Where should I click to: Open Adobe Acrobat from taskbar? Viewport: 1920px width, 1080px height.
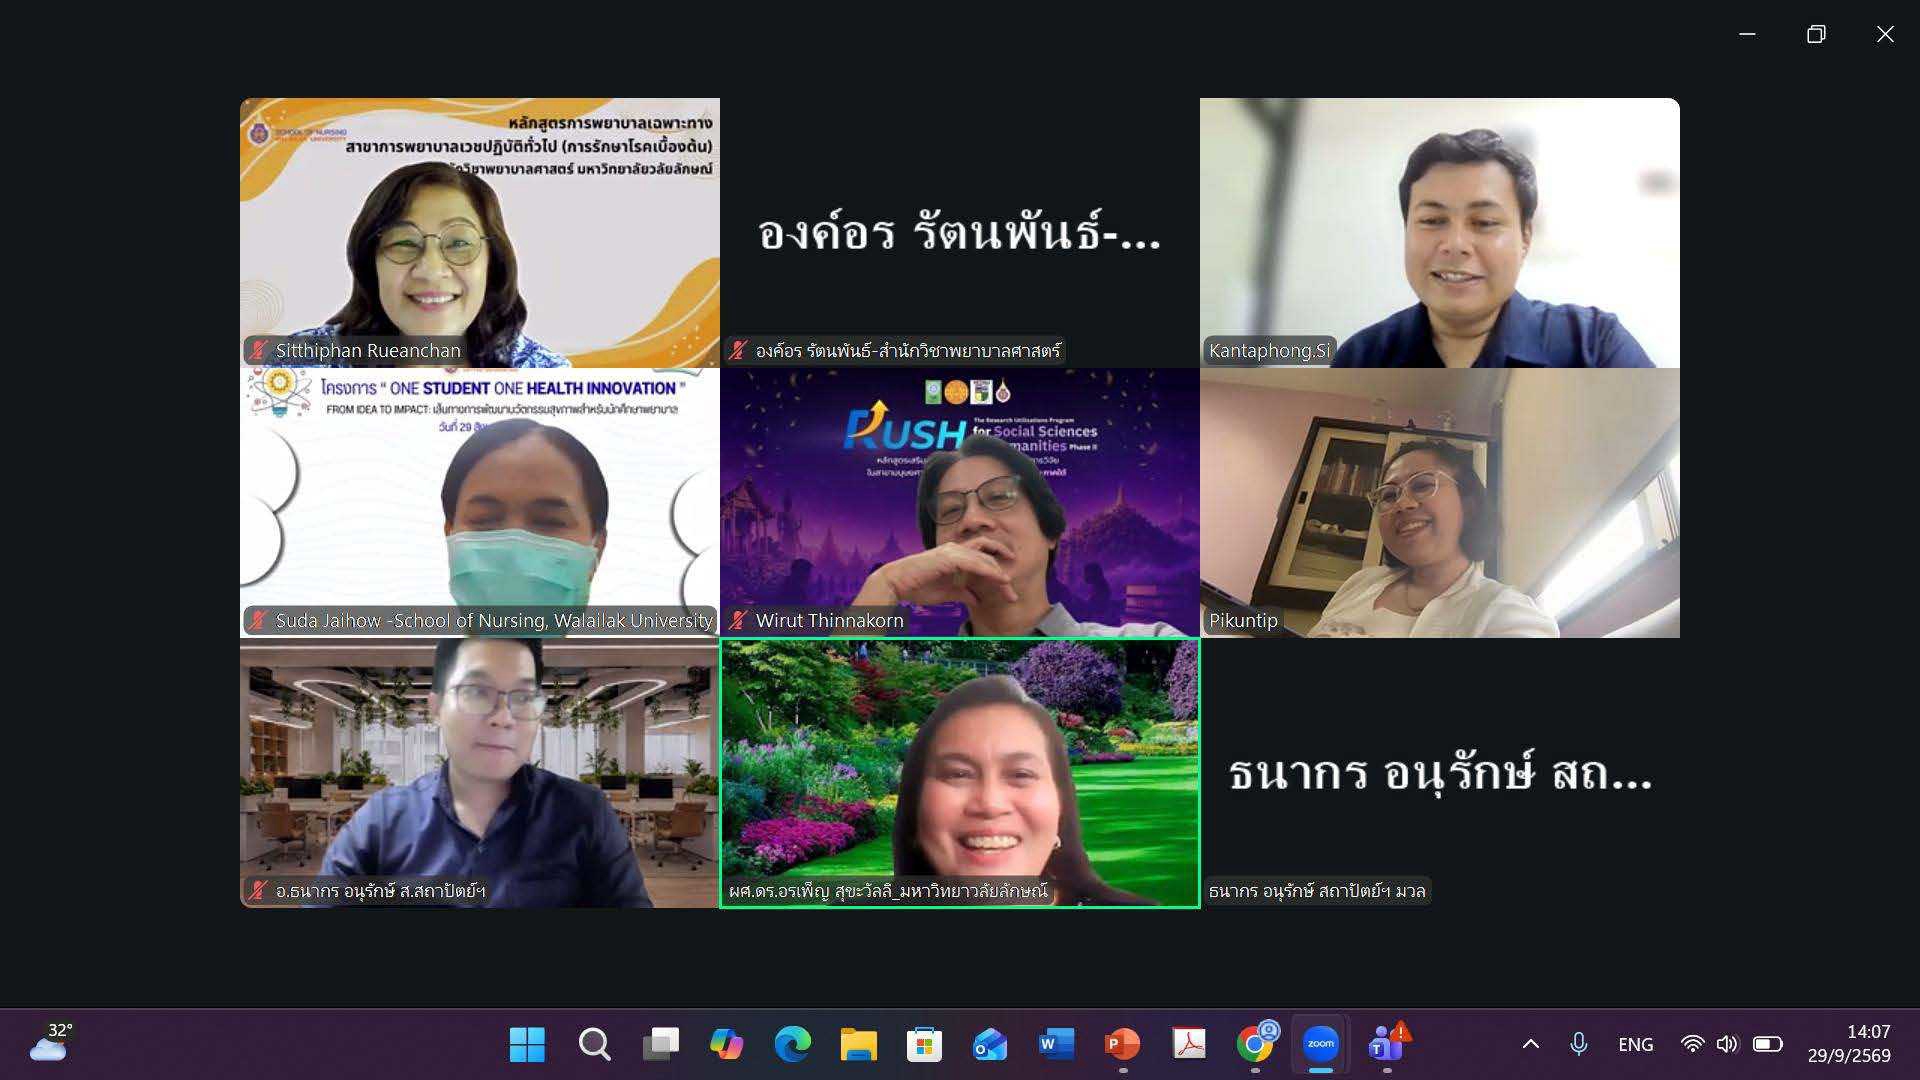point(1189,1045)
